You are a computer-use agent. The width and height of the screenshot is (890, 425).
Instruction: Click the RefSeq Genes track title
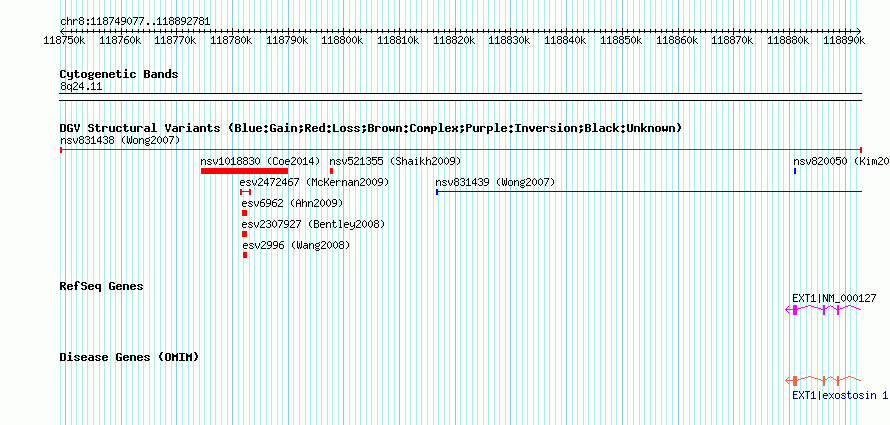(101, 286)
